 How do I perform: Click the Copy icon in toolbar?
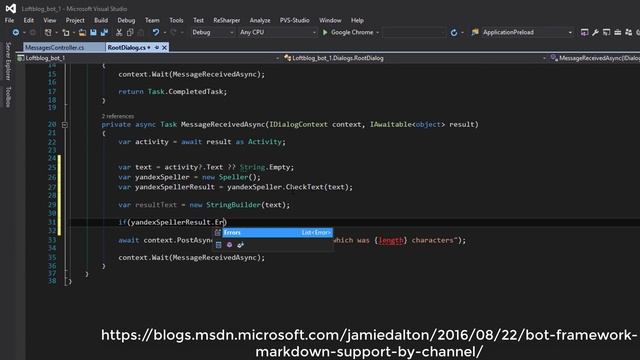coord(130,32)
